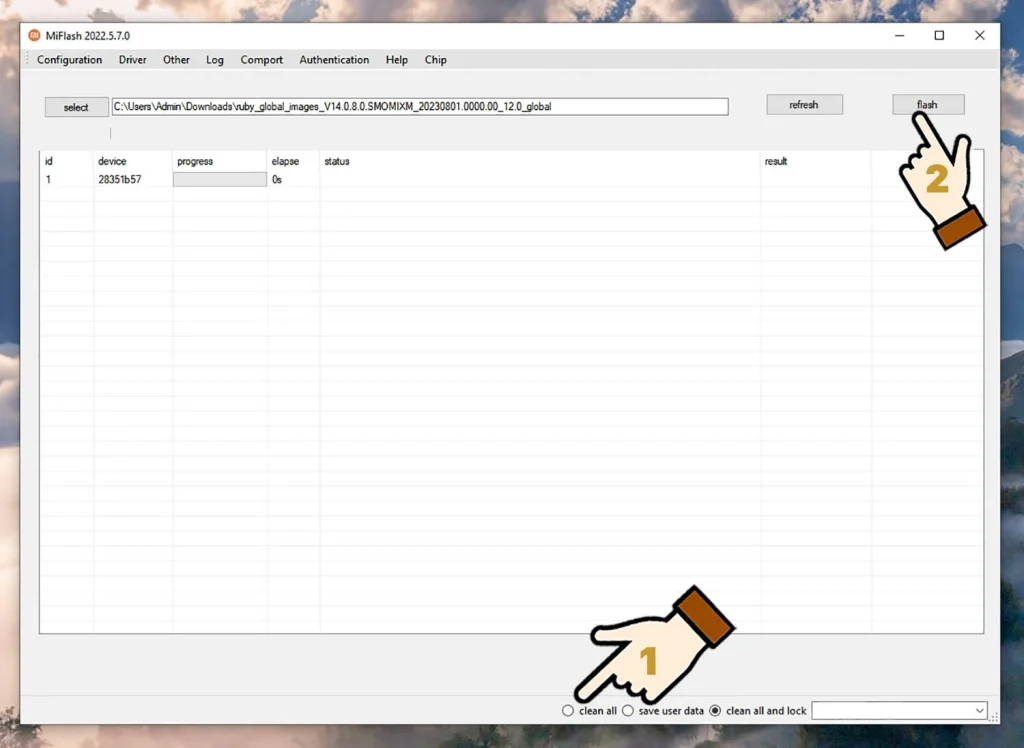This screenshot has height=748, width=1024.
Task: Open the Log menu
Action: [x=215, y=60]
